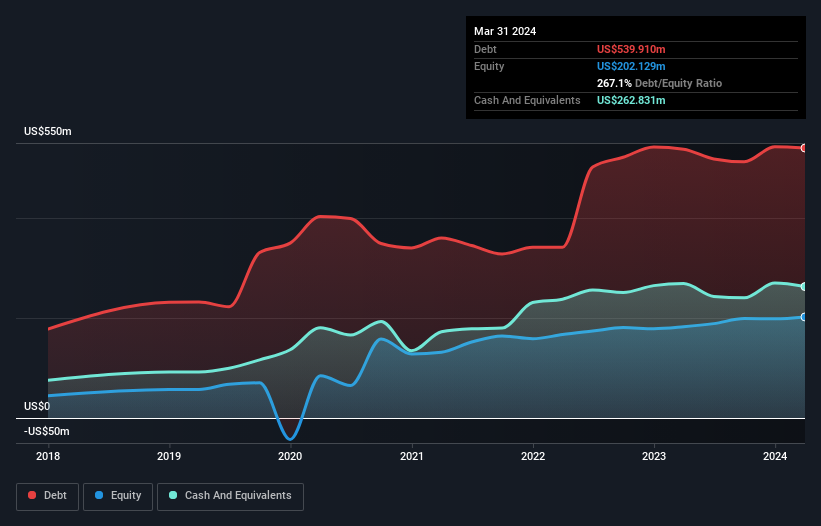The width and height of the screenshot is (821, 526).
Task: Click the 2020 x-axis label
Action: coord(290,456)
